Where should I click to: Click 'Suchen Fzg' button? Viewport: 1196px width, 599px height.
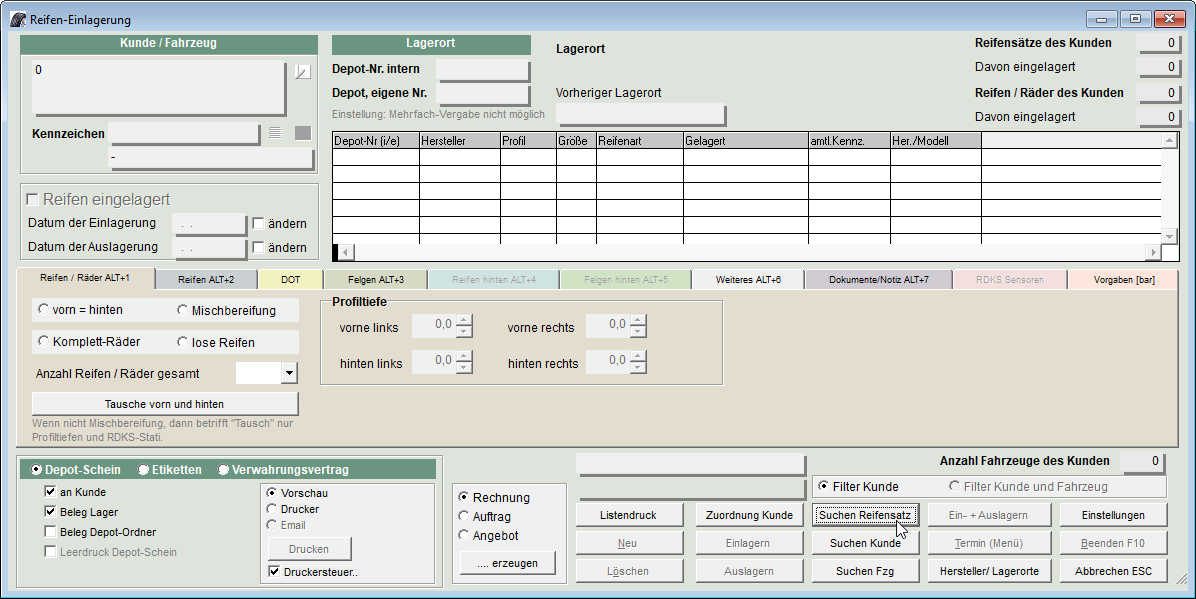click(x=865, y=571)
